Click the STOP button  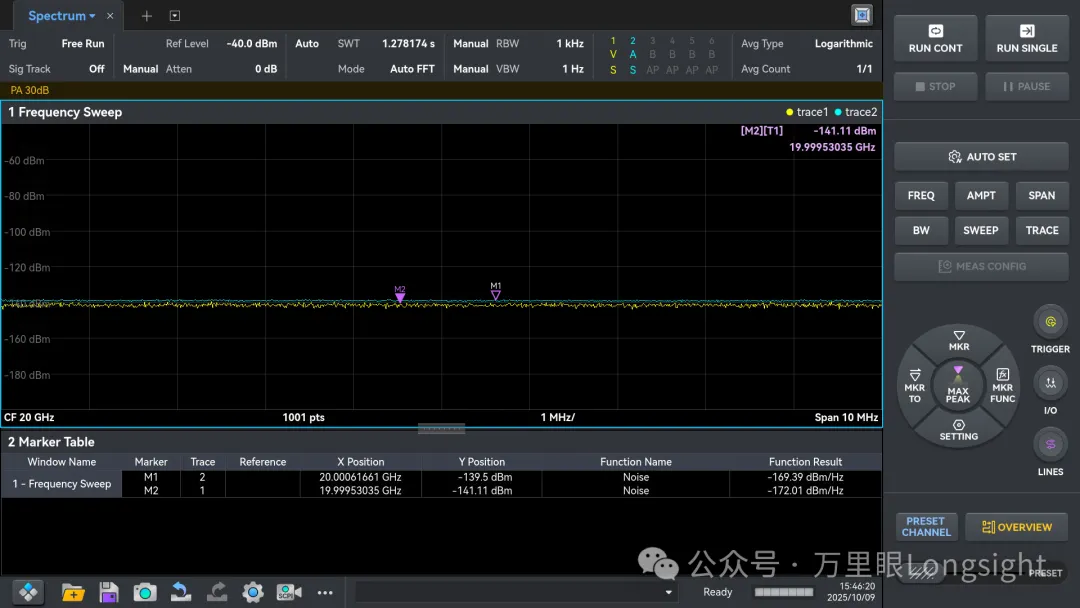click(x=935, y=87)
